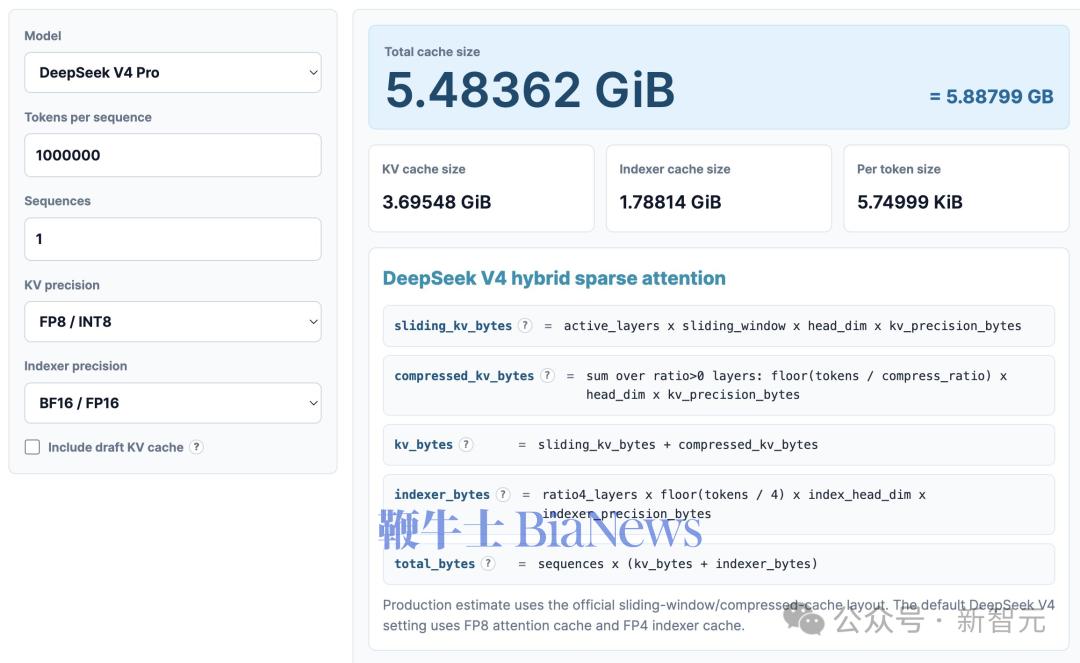The image size is (1080, 663).
Task: Click help icon beside total_bytes
Action: click(488, 563)
